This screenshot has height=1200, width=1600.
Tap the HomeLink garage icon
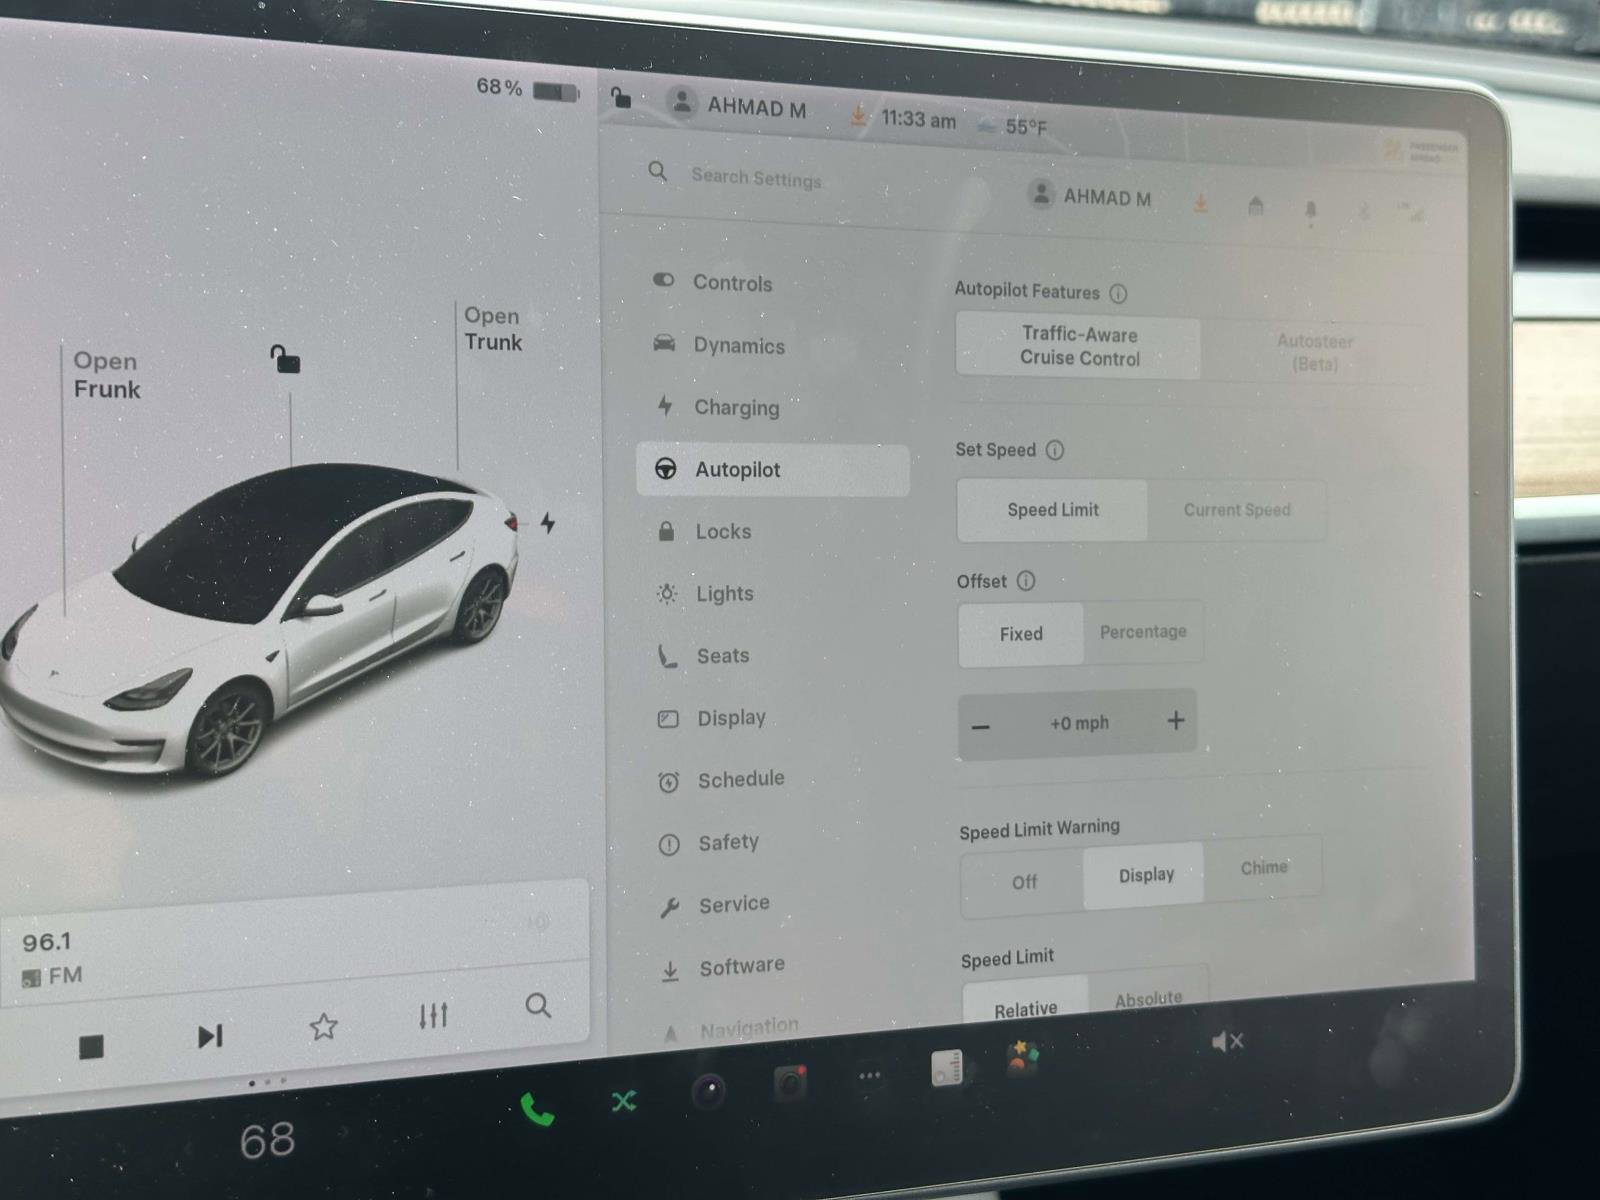(x=1256, y=206)
